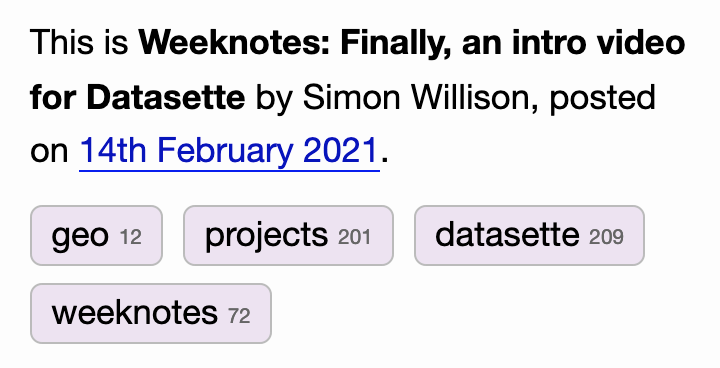This screenshot has height=368, width=720.
Task: Click the opening words This is
Action: pos(79,42)
